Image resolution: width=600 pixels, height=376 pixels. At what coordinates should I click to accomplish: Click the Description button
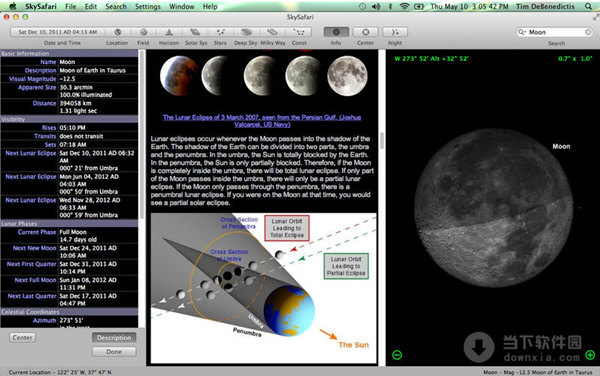click(114, 338)
